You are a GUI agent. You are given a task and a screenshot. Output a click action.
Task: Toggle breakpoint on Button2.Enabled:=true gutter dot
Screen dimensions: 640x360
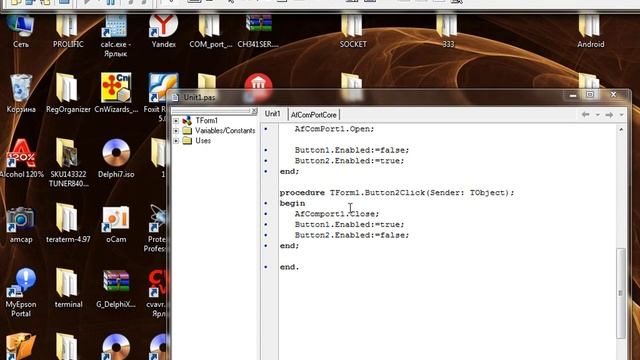click(x=266, y=161)
